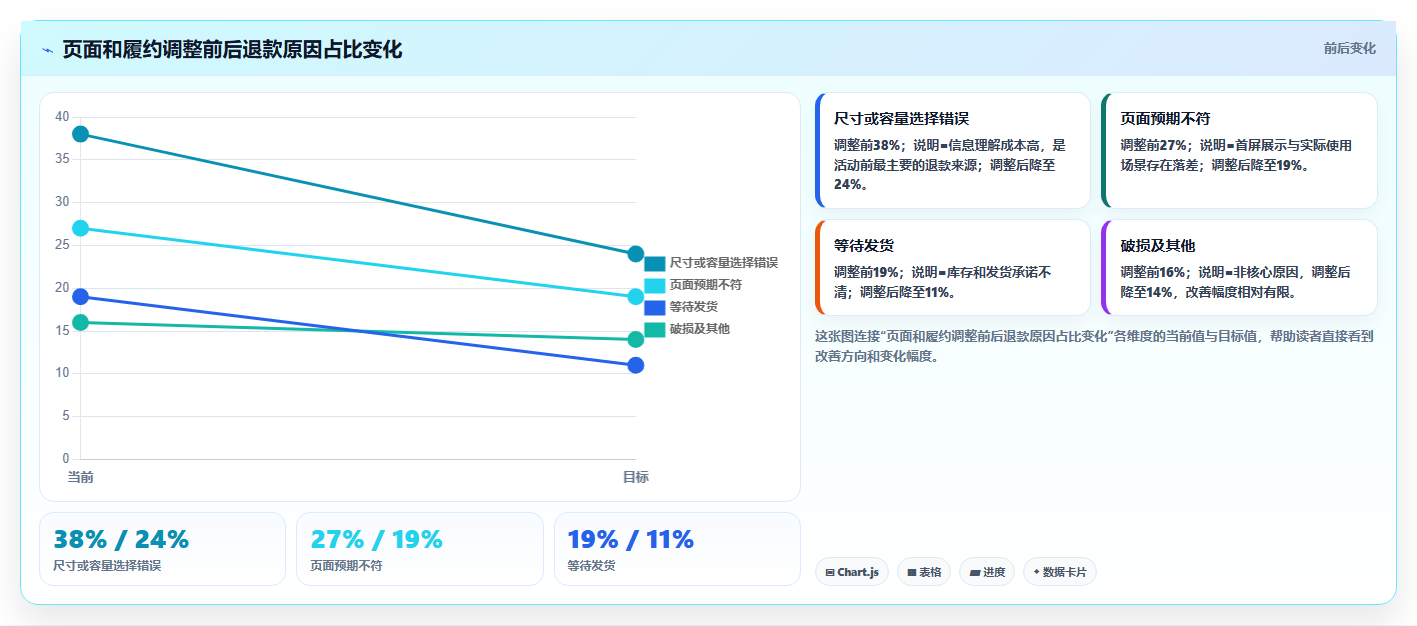Image resolution: width=1417 pixels, height=626 pixels.
Task: Click the 页面和履约调整前后退款原因占比变化 heading
Action: [232, 49]
